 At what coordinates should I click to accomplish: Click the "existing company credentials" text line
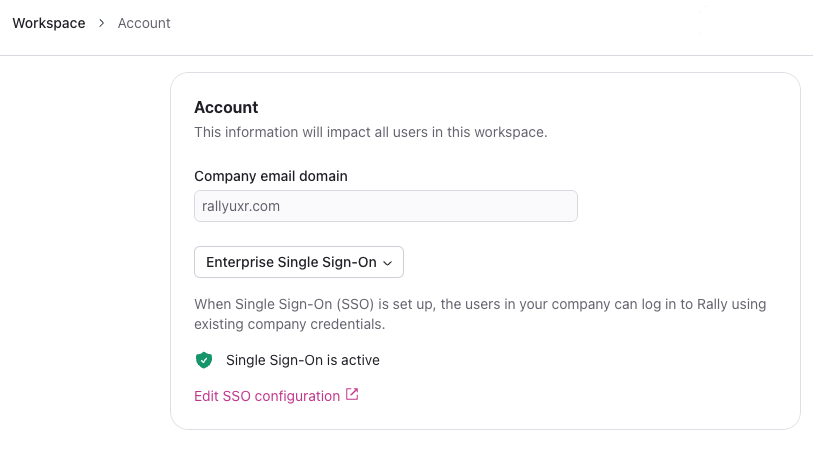(x=289, y=324)
